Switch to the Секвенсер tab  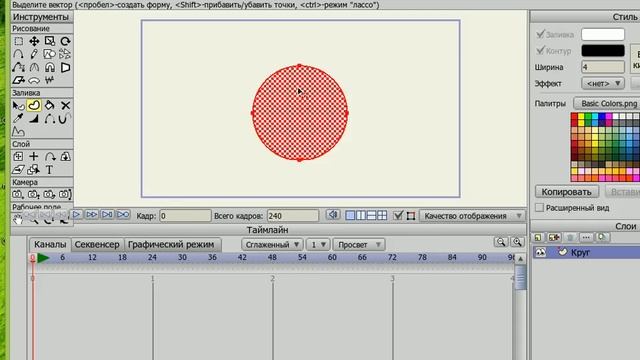[97, 244]
